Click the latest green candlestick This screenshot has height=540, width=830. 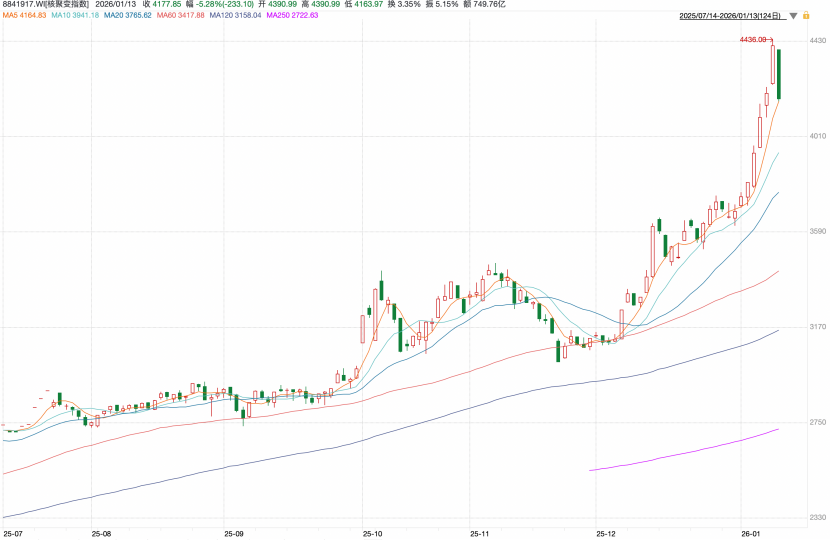(x=779, y=74)
